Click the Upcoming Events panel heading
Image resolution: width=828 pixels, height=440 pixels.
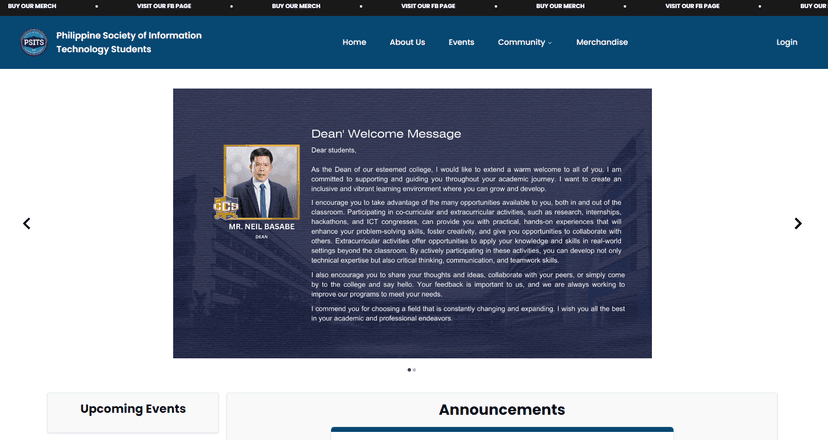133,409
